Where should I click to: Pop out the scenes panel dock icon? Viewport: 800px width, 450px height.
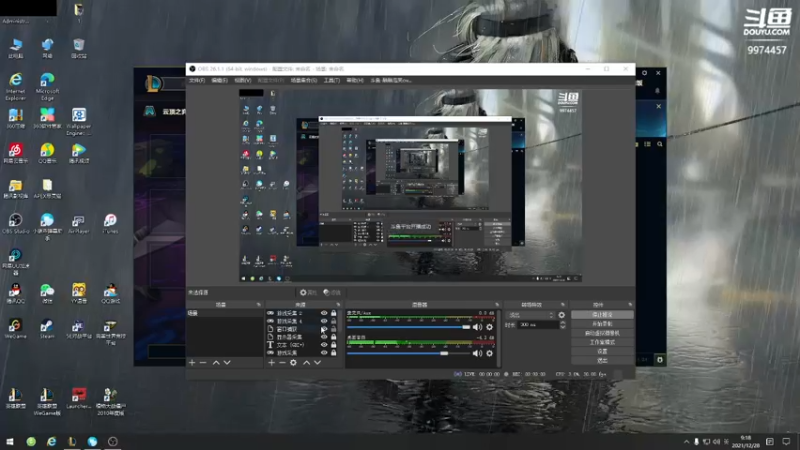coord(259,305)
